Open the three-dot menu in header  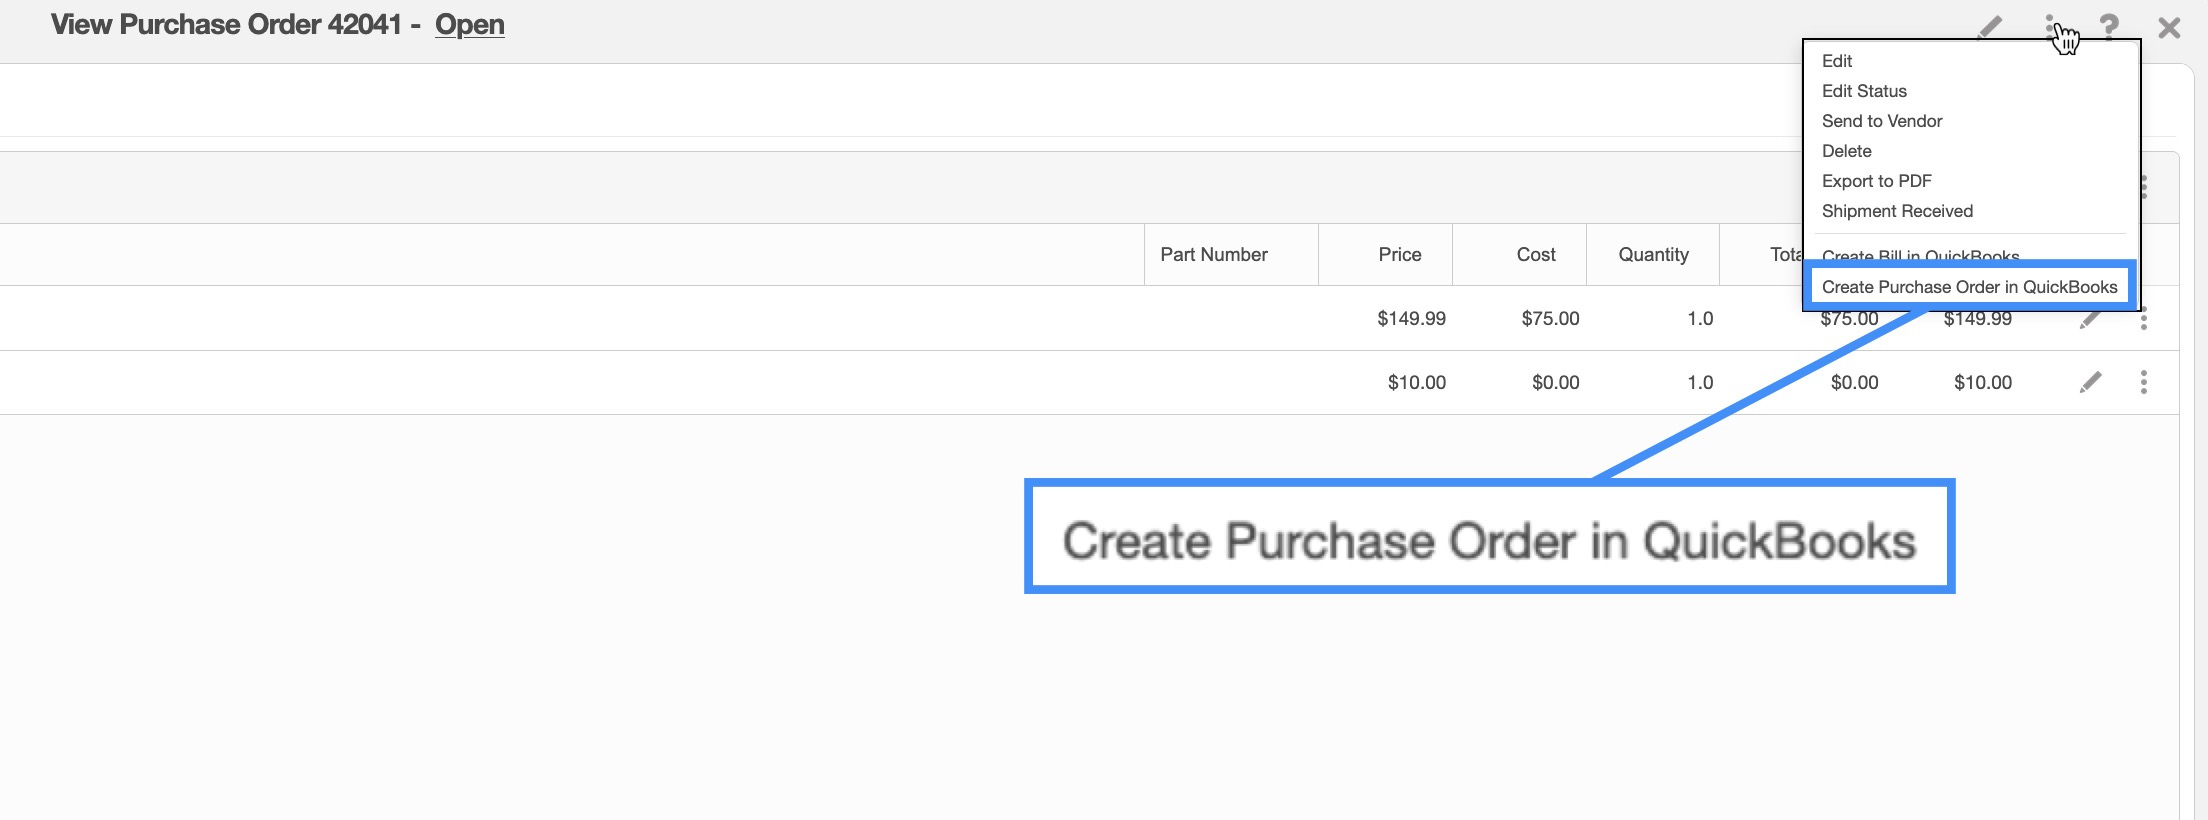(2049, 25)
